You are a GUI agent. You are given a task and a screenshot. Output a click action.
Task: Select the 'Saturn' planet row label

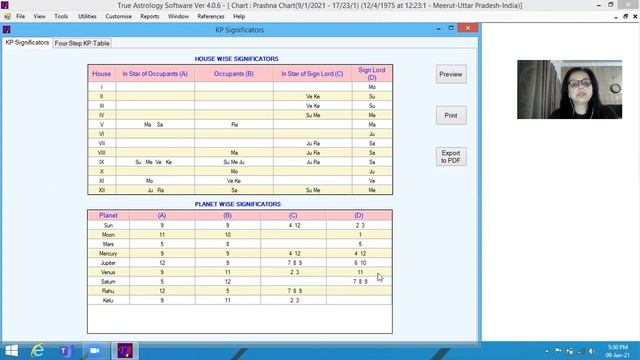coord(108,282)
